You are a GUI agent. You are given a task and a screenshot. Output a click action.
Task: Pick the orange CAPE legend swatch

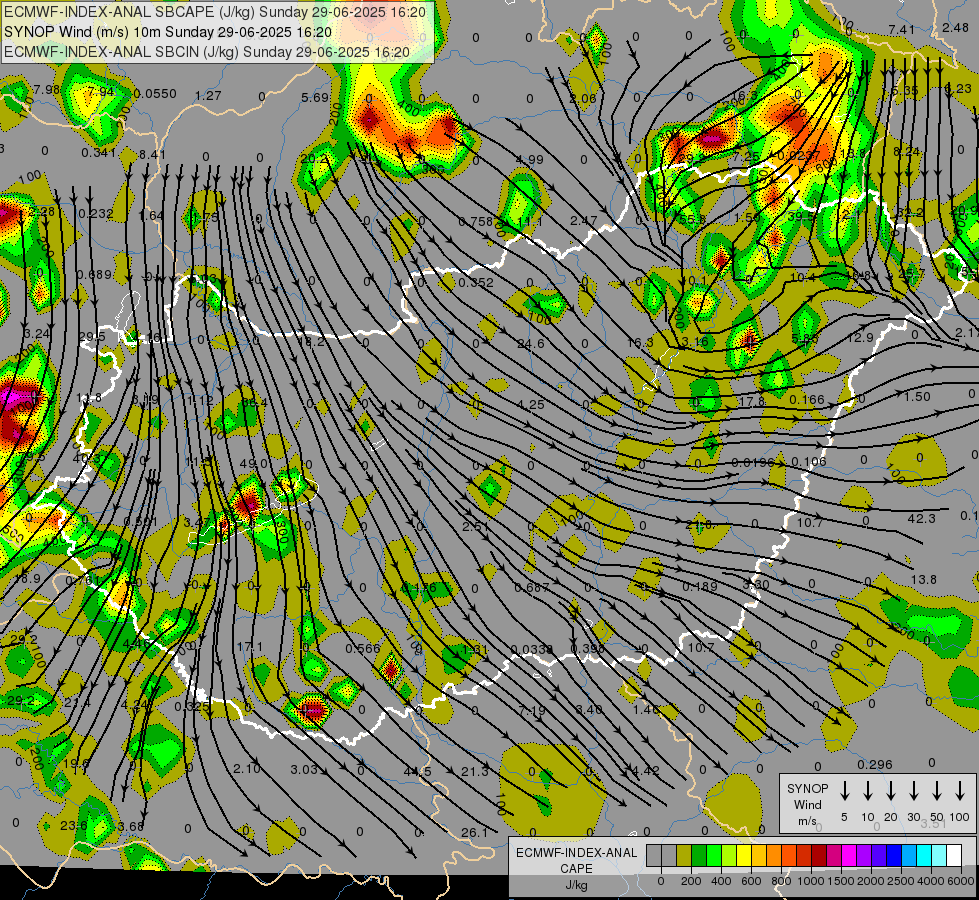click(774, 855)
